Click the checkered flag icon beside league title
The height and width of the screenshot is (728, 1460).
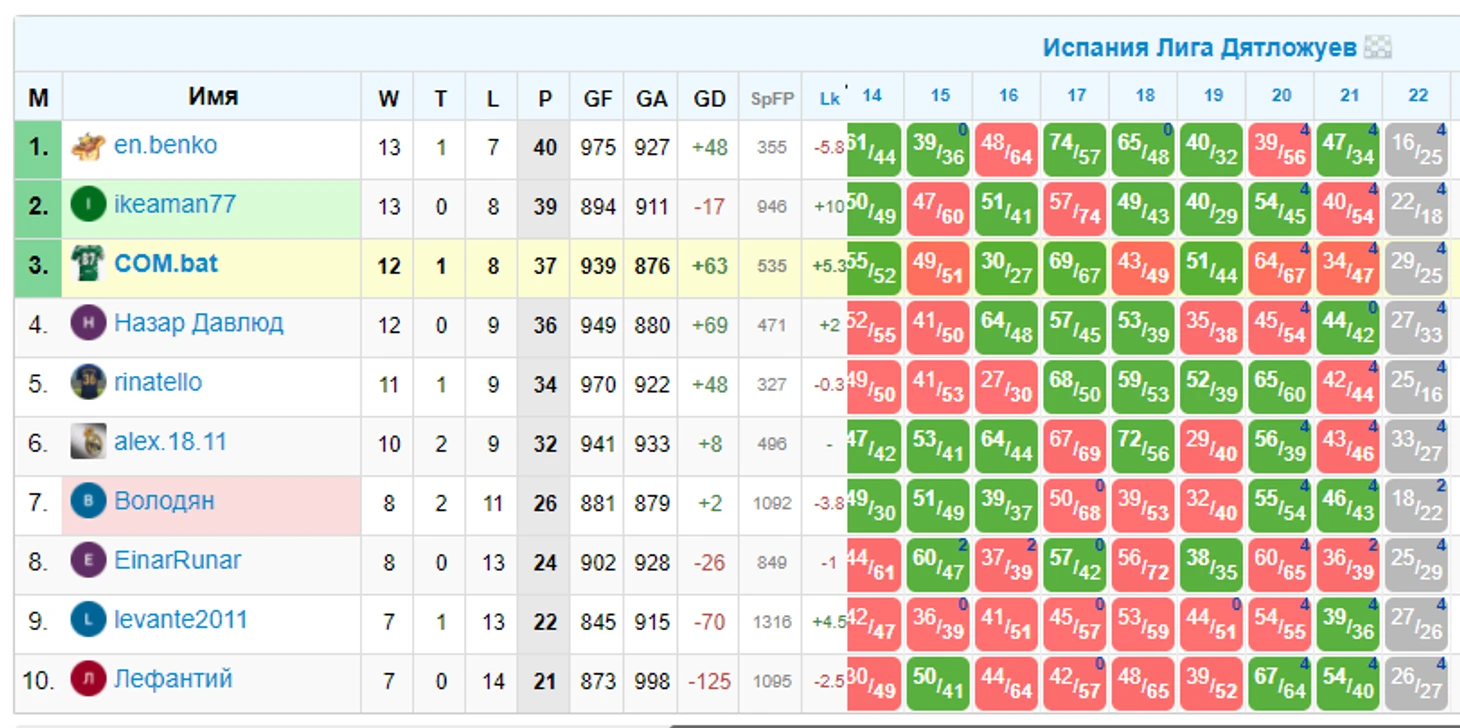point(1378,48)
